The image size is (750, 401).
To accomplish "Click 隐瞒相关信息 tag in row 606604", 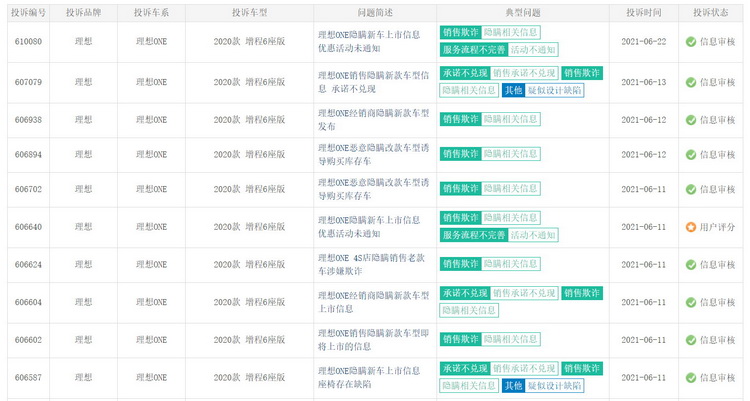I will click(469, 310).
